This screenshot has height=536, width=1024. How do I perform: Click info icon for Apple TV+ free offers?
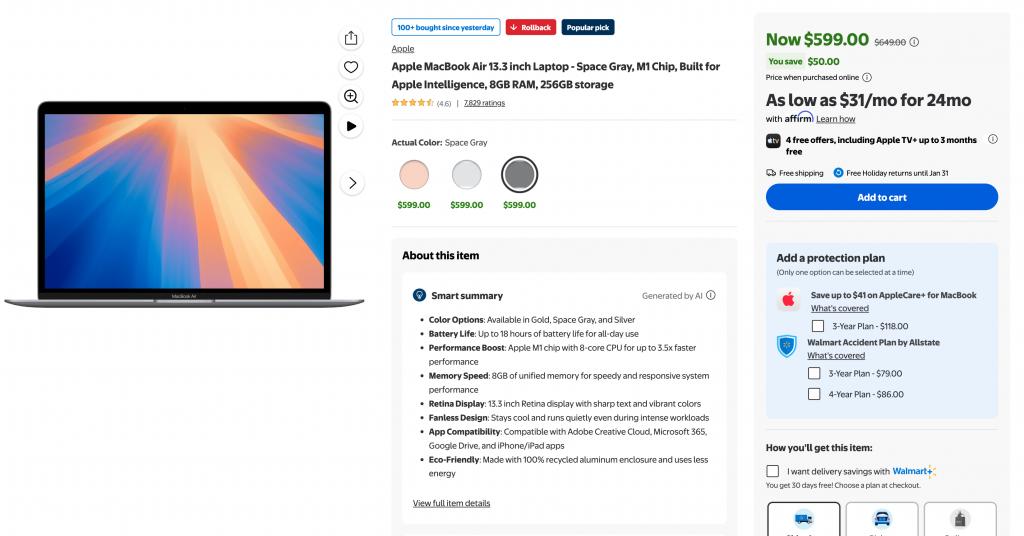point(992,140)
